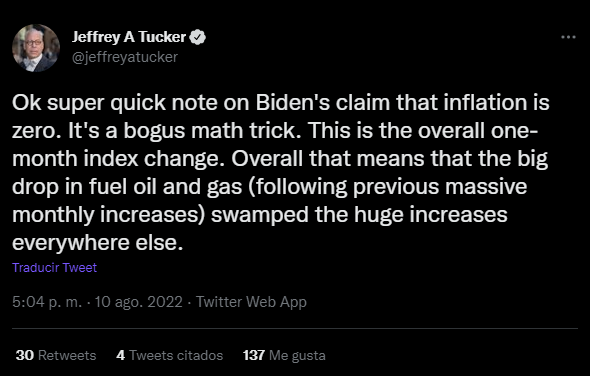
Task: Visit the Jeffrey A Tucker display name
Action: (x=129, y=37)
